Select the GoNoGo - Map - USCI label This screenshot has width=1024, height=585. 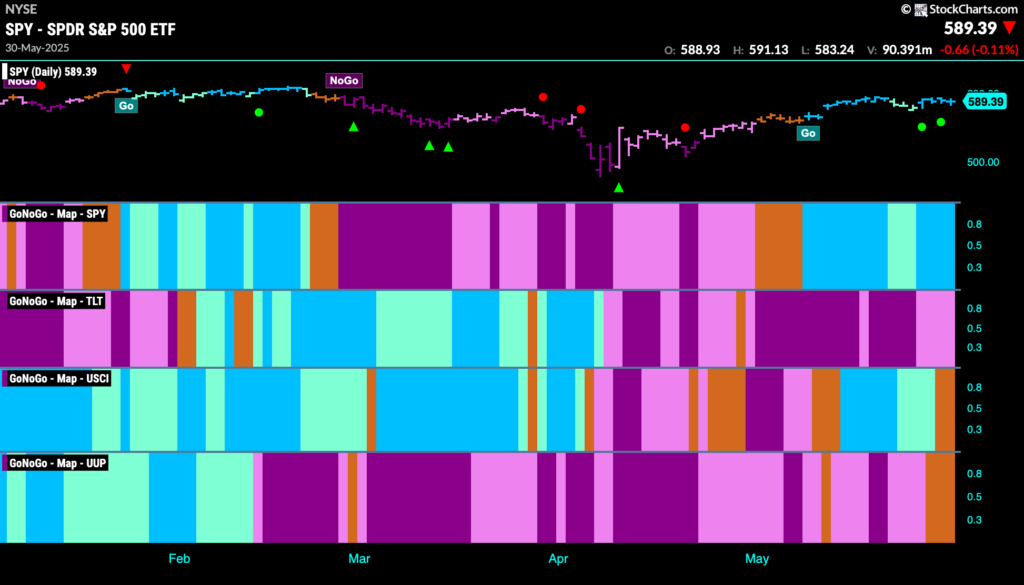(x=59, y=378)
